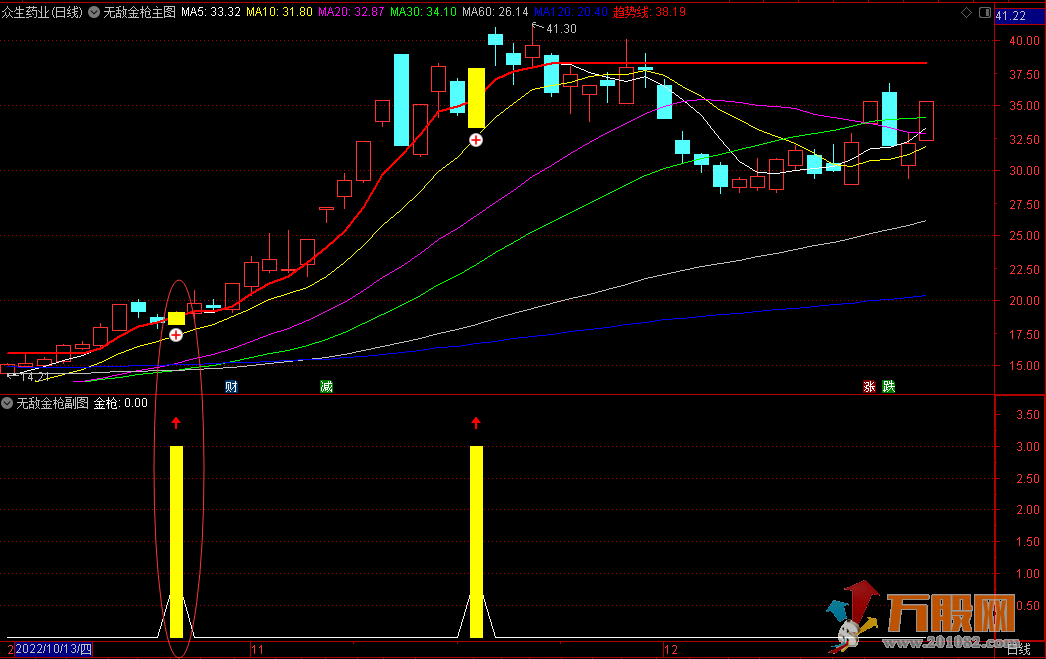Select the MA20: 32.87 legend label

pos(351,12)
